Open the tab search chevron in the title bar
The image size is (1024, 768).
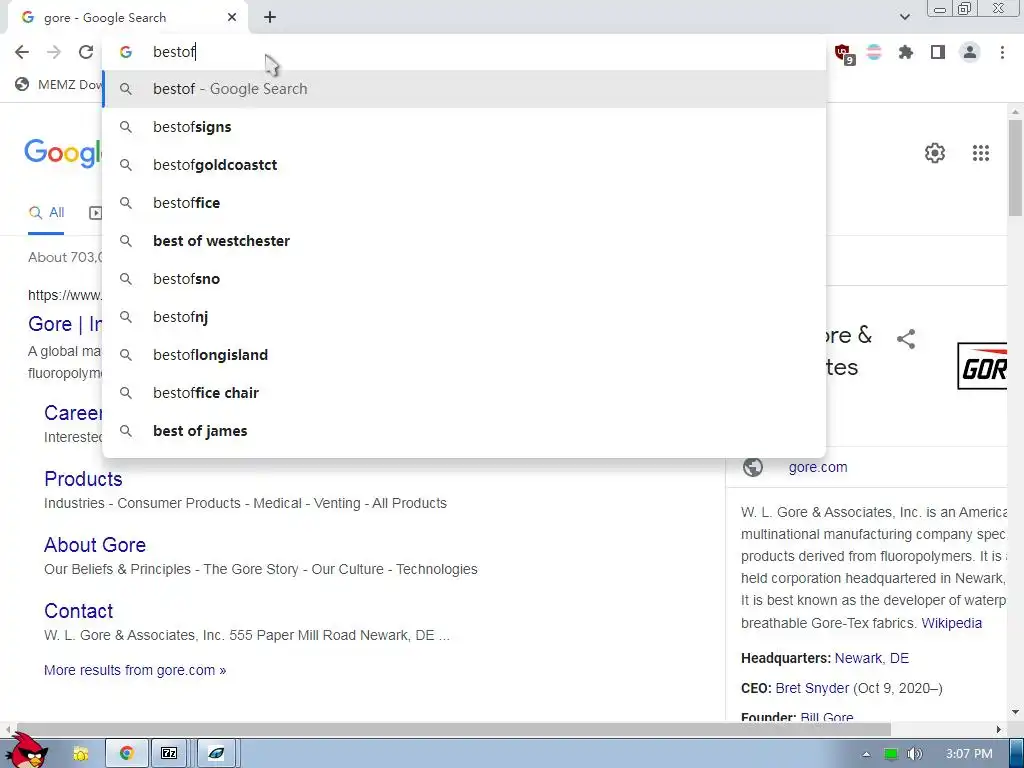(x=904, y=17)
